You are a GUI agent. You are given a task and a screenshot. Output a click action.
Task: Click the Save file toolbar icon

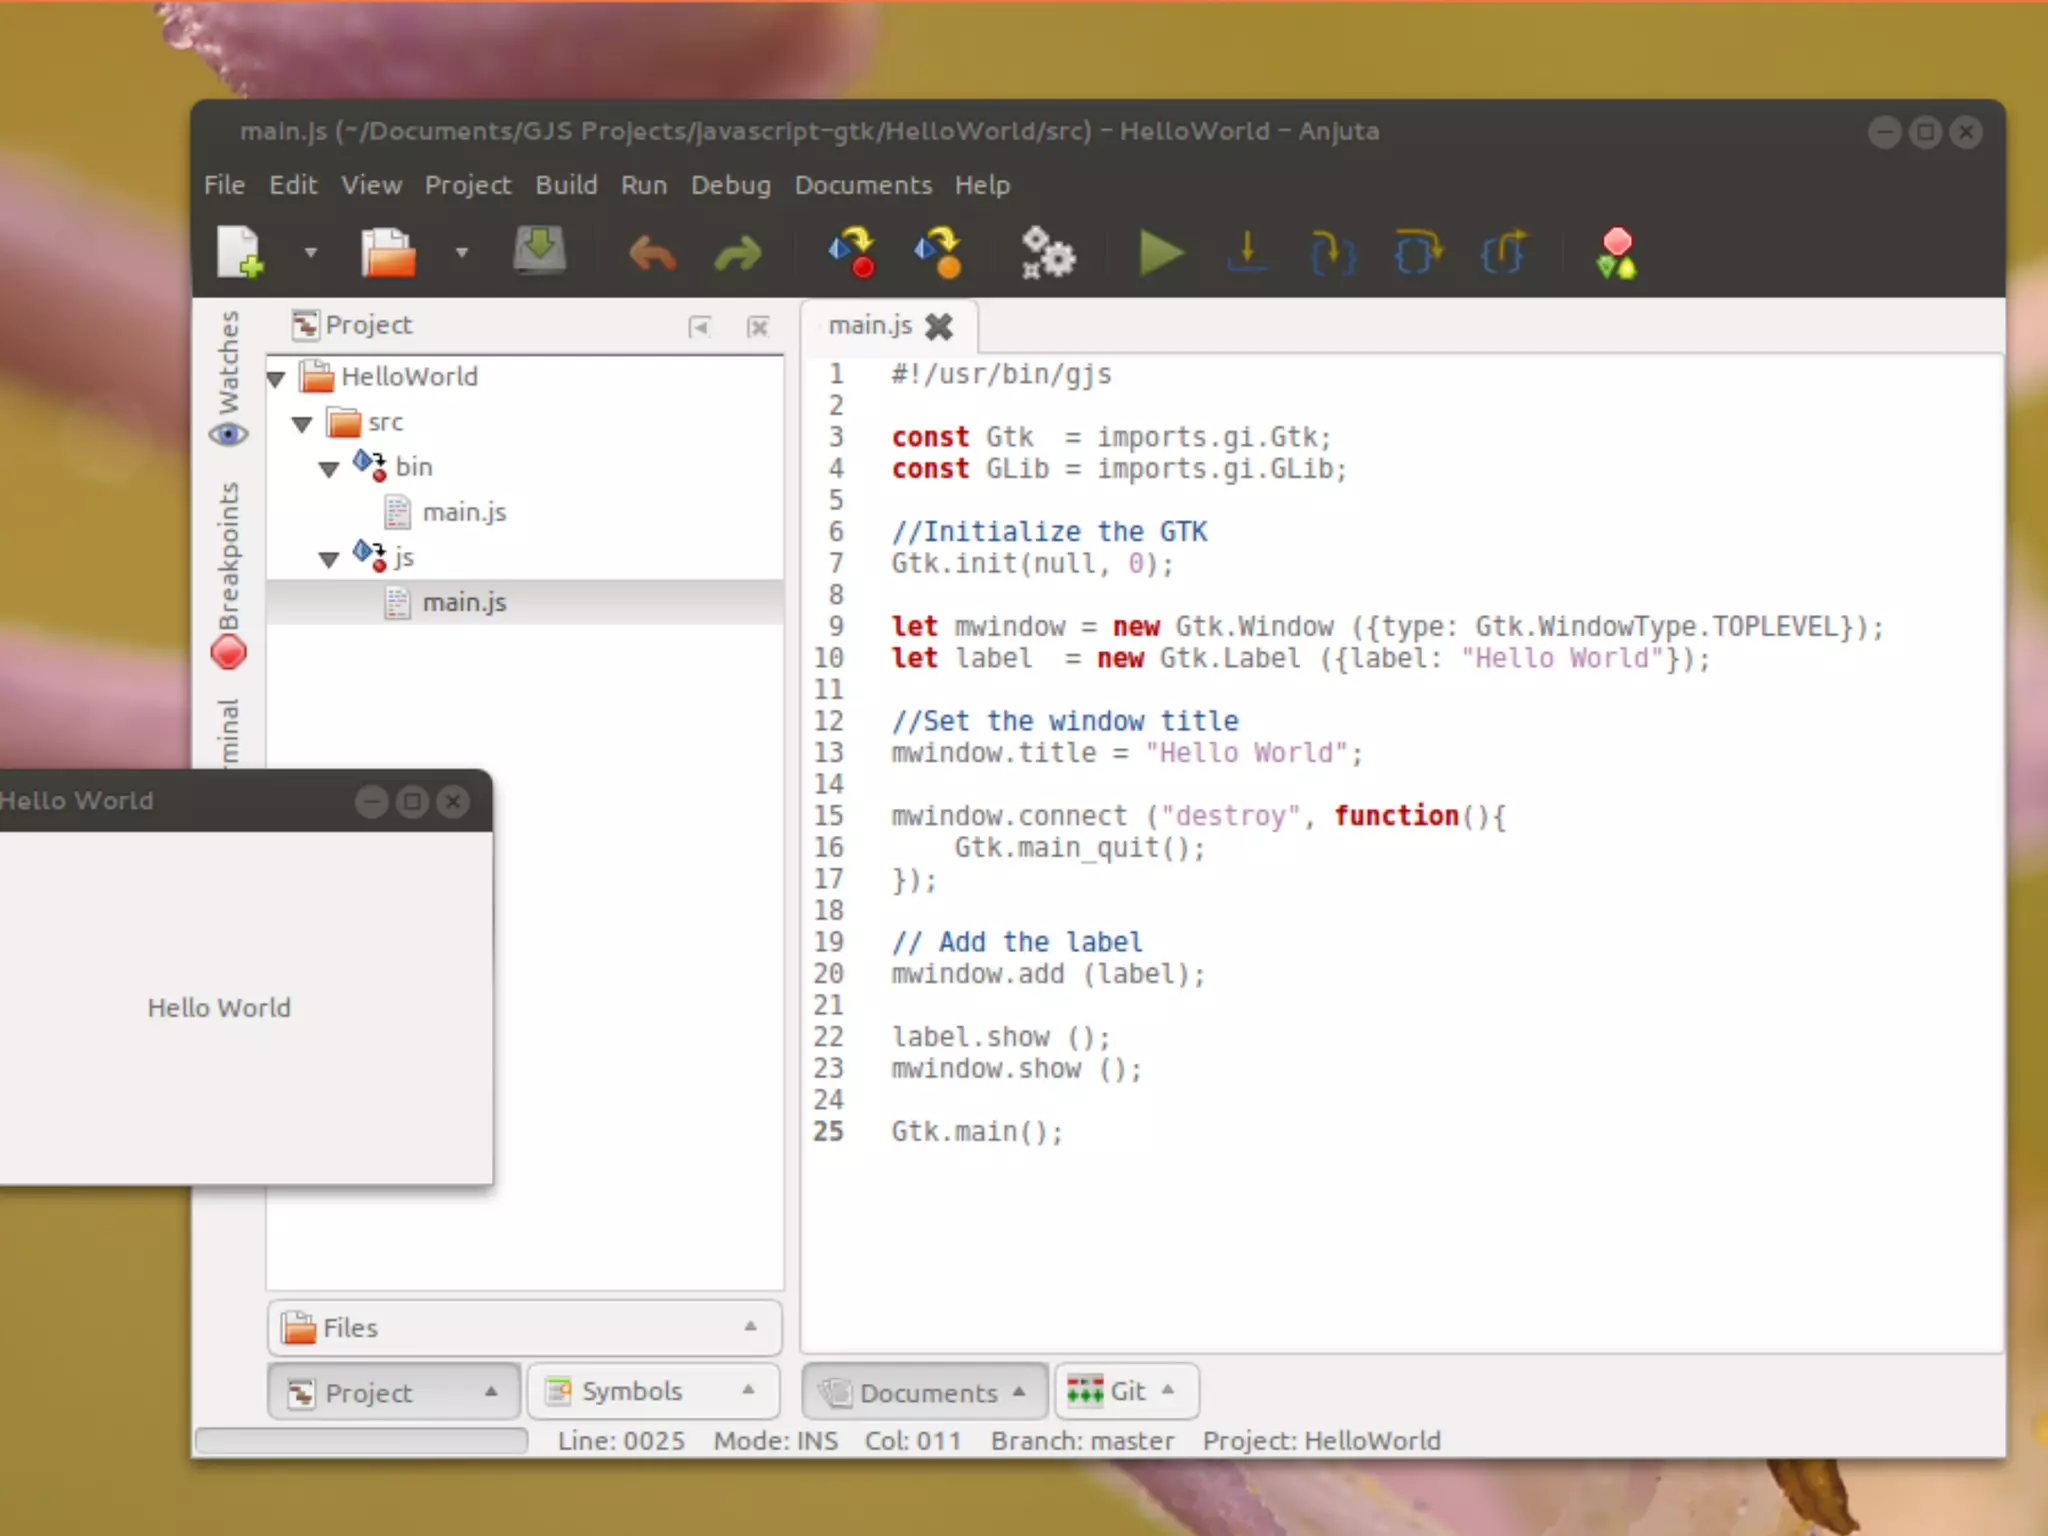pyautogui.click(x=539, y=252)
